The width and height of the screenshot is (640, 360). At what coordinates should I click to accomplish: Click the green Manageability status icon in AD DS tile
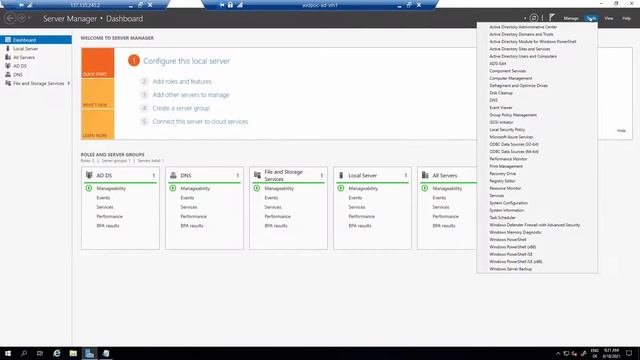[x=89, y=188]
